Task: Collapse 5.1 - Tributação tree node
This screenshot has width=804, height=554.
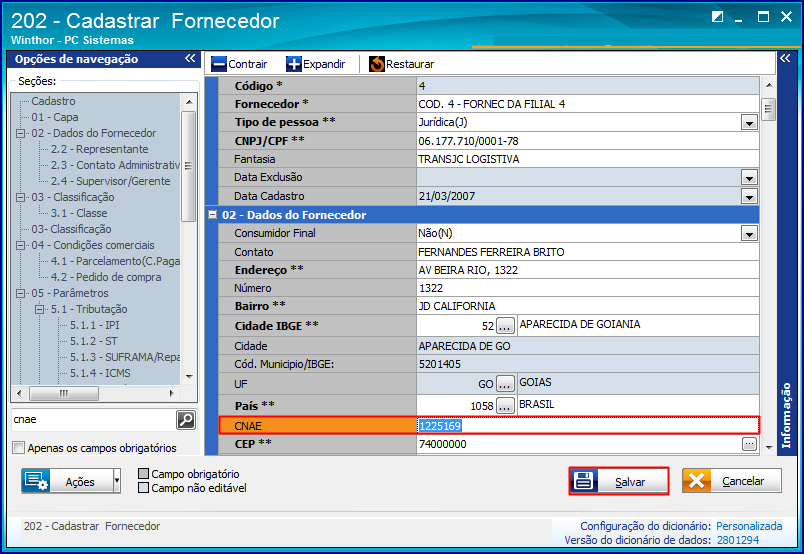Action: [x=39, y=309]
